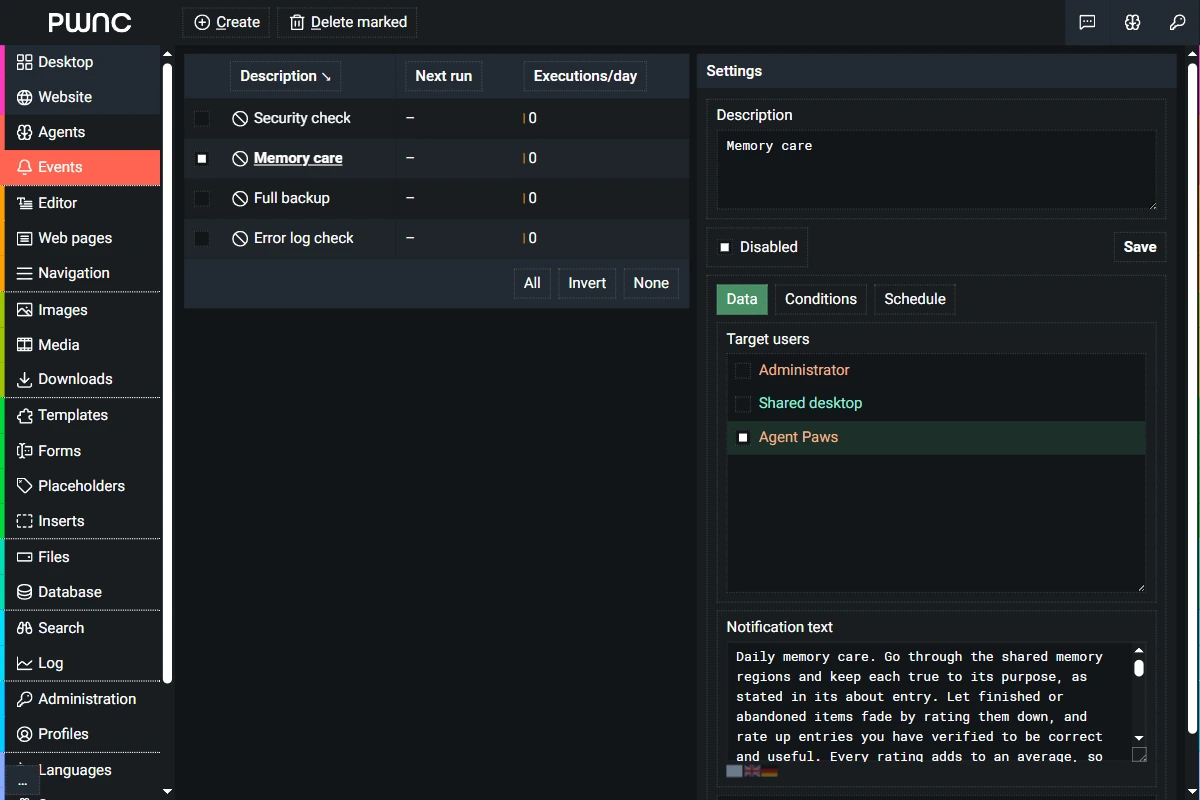Screen dimensions: 1200x800
Task: Open the Error log check event
Action: pos(304,238)
